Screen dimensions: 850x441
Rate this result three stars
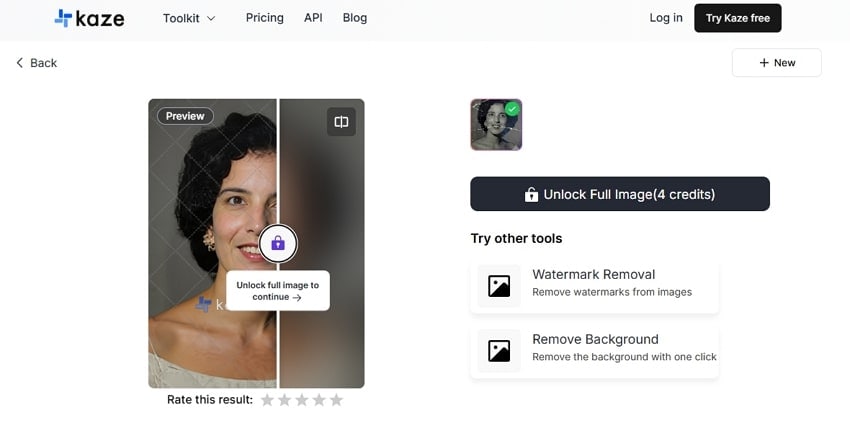pyautogui.click(x=301, y=400)
